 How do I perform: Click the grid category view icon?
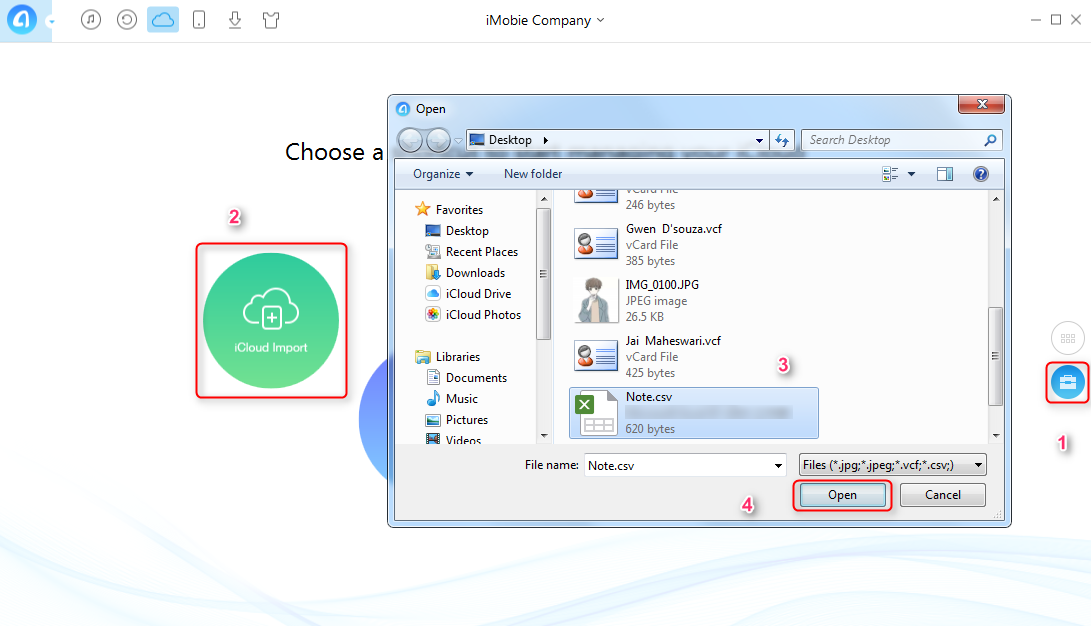point(1068,339)
